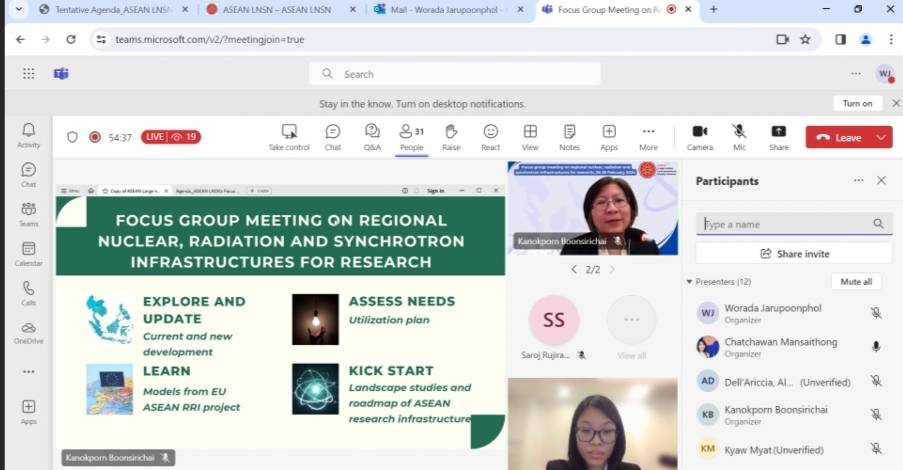Image resolution: width=903 pixels, height=470 pixels.
Task: Toggle the Camera on
Action: click(x=699, y=136)
